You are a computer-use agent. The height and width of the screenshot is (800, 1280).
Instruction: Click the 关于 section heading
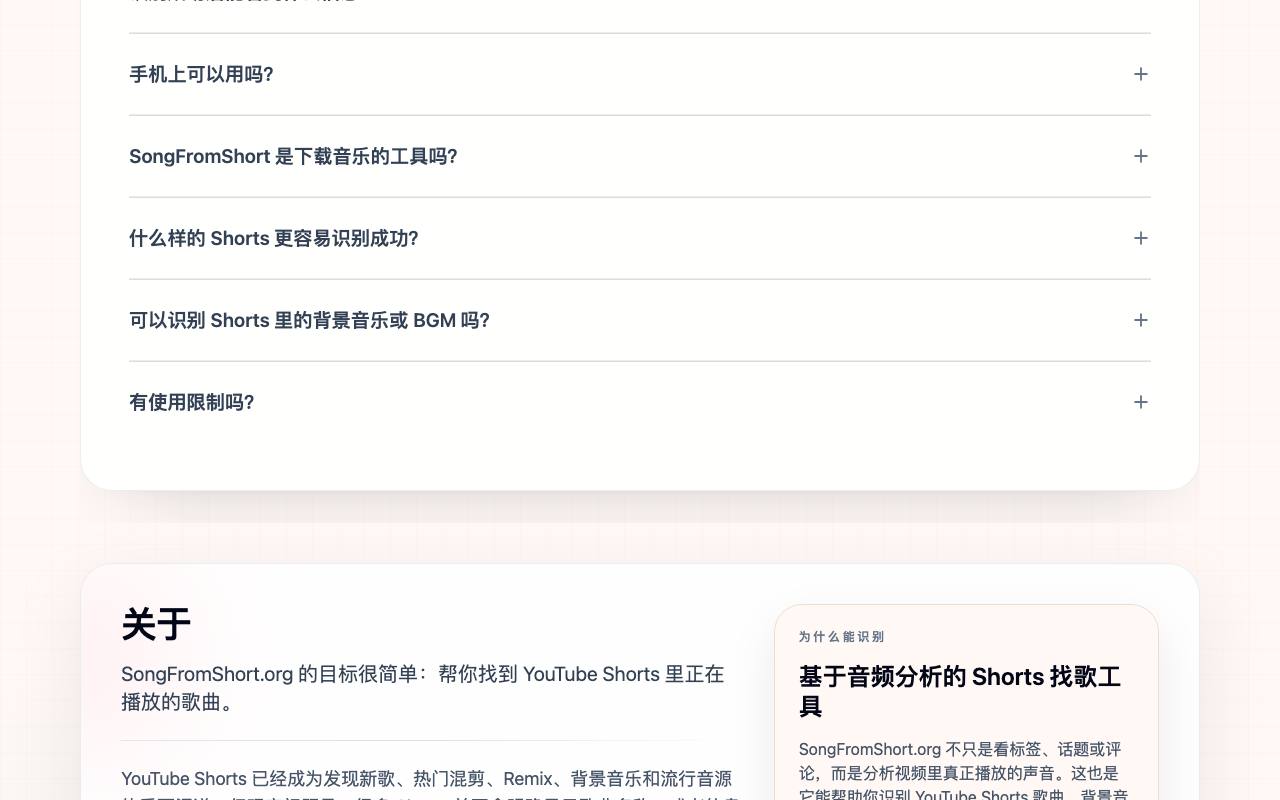point(156,625)
